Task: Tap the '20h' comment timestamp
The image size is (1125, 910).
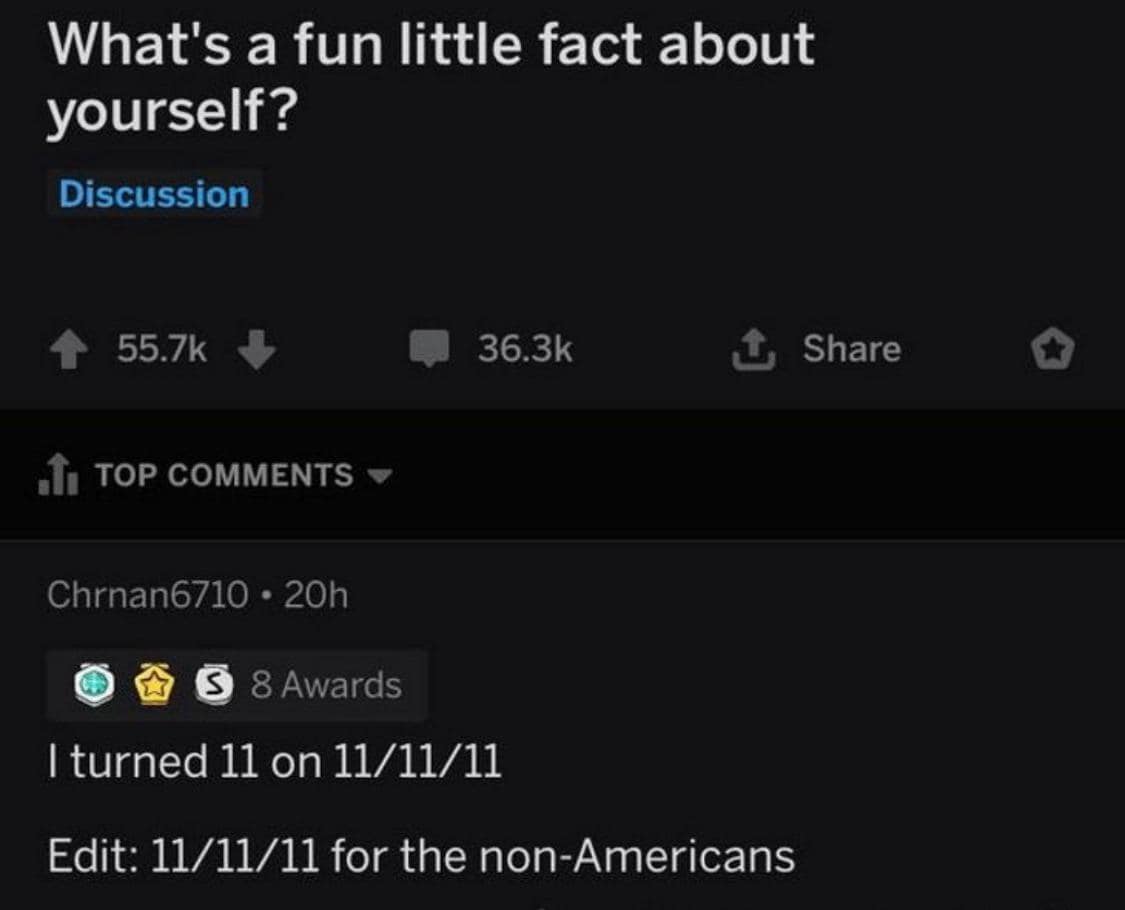Action: 317,595
